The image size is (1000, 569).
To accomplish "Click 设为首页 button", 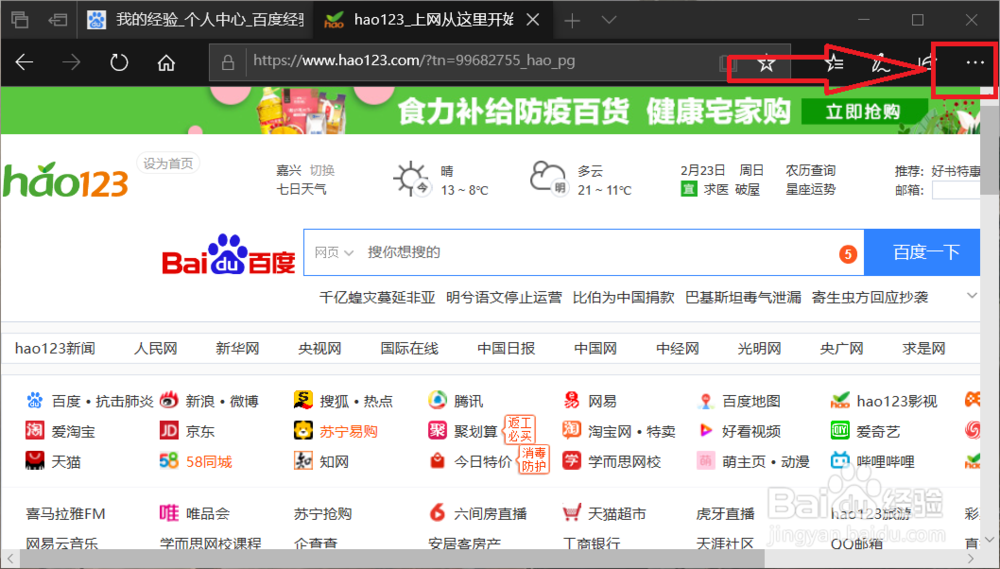I will [x=168, y=164].
